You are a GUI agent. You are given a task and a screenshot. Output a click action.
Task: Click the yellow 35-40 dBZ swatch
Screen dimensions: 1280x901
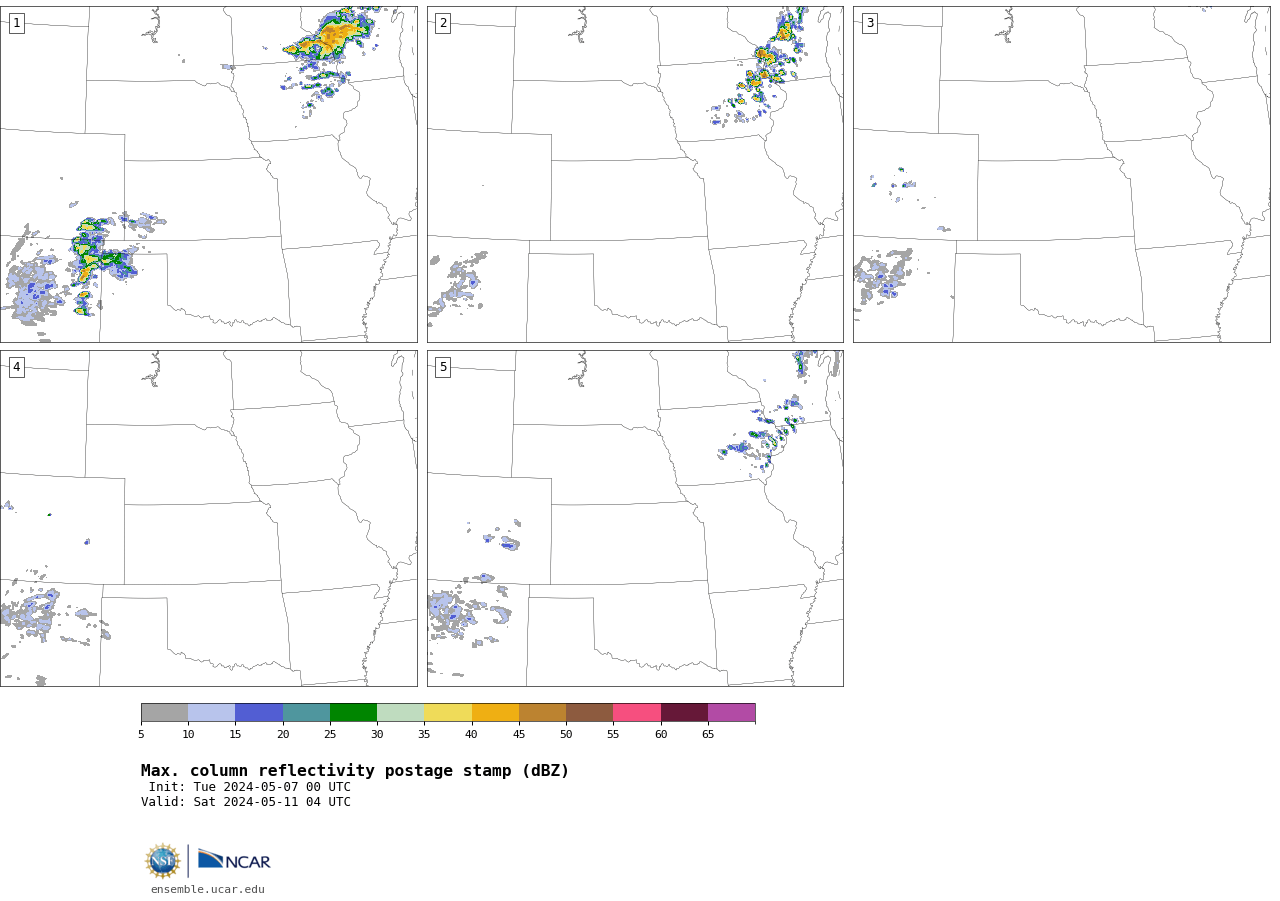448,713
